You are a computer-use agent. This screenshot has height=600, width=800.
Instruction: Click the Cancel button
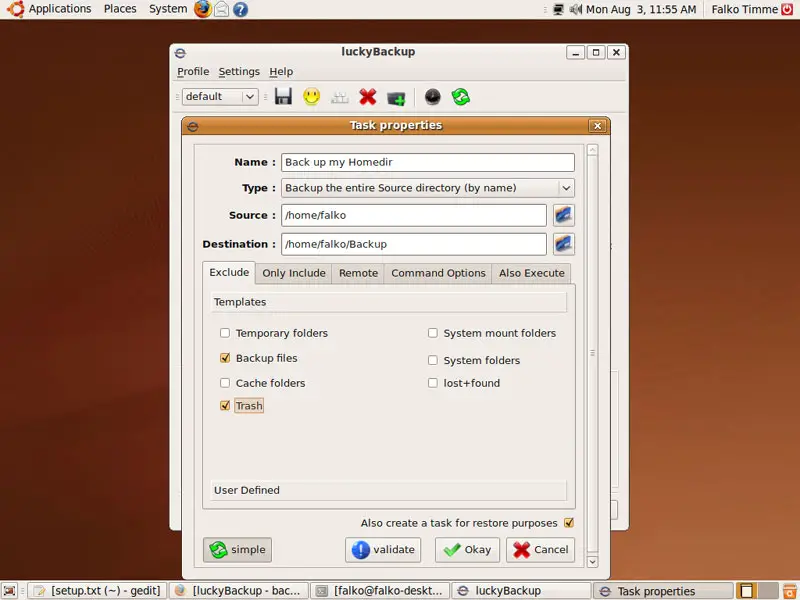tap(541, 549)
